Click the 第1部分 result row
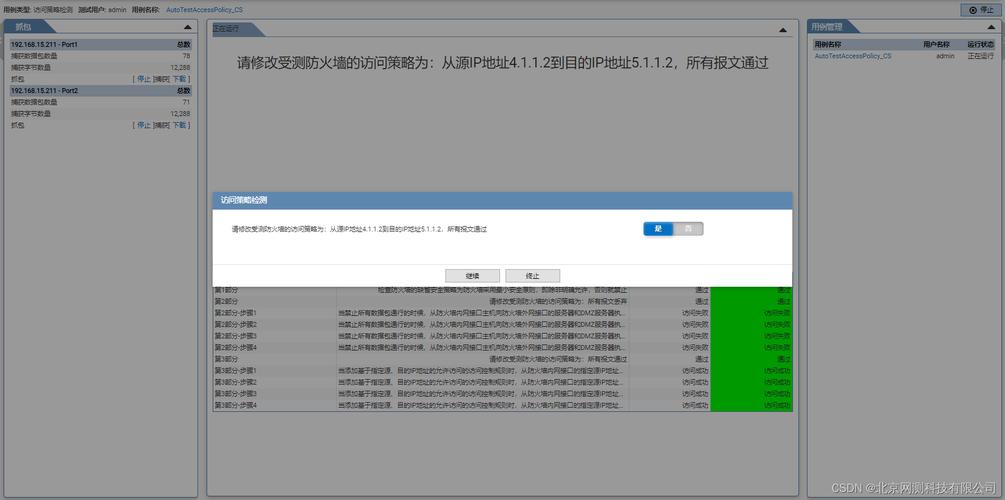The height and width of the screenshot is (500, 1005). pyautogui.click(x=502, y=290)
